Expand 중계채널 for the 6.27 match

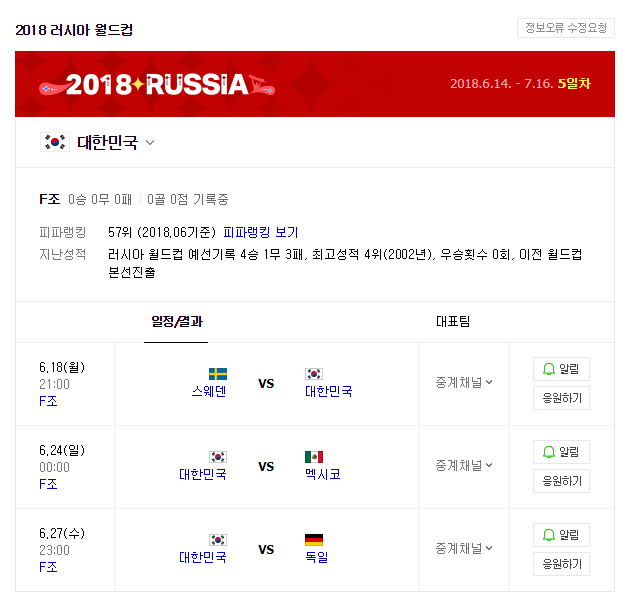[x=464, y=548]
